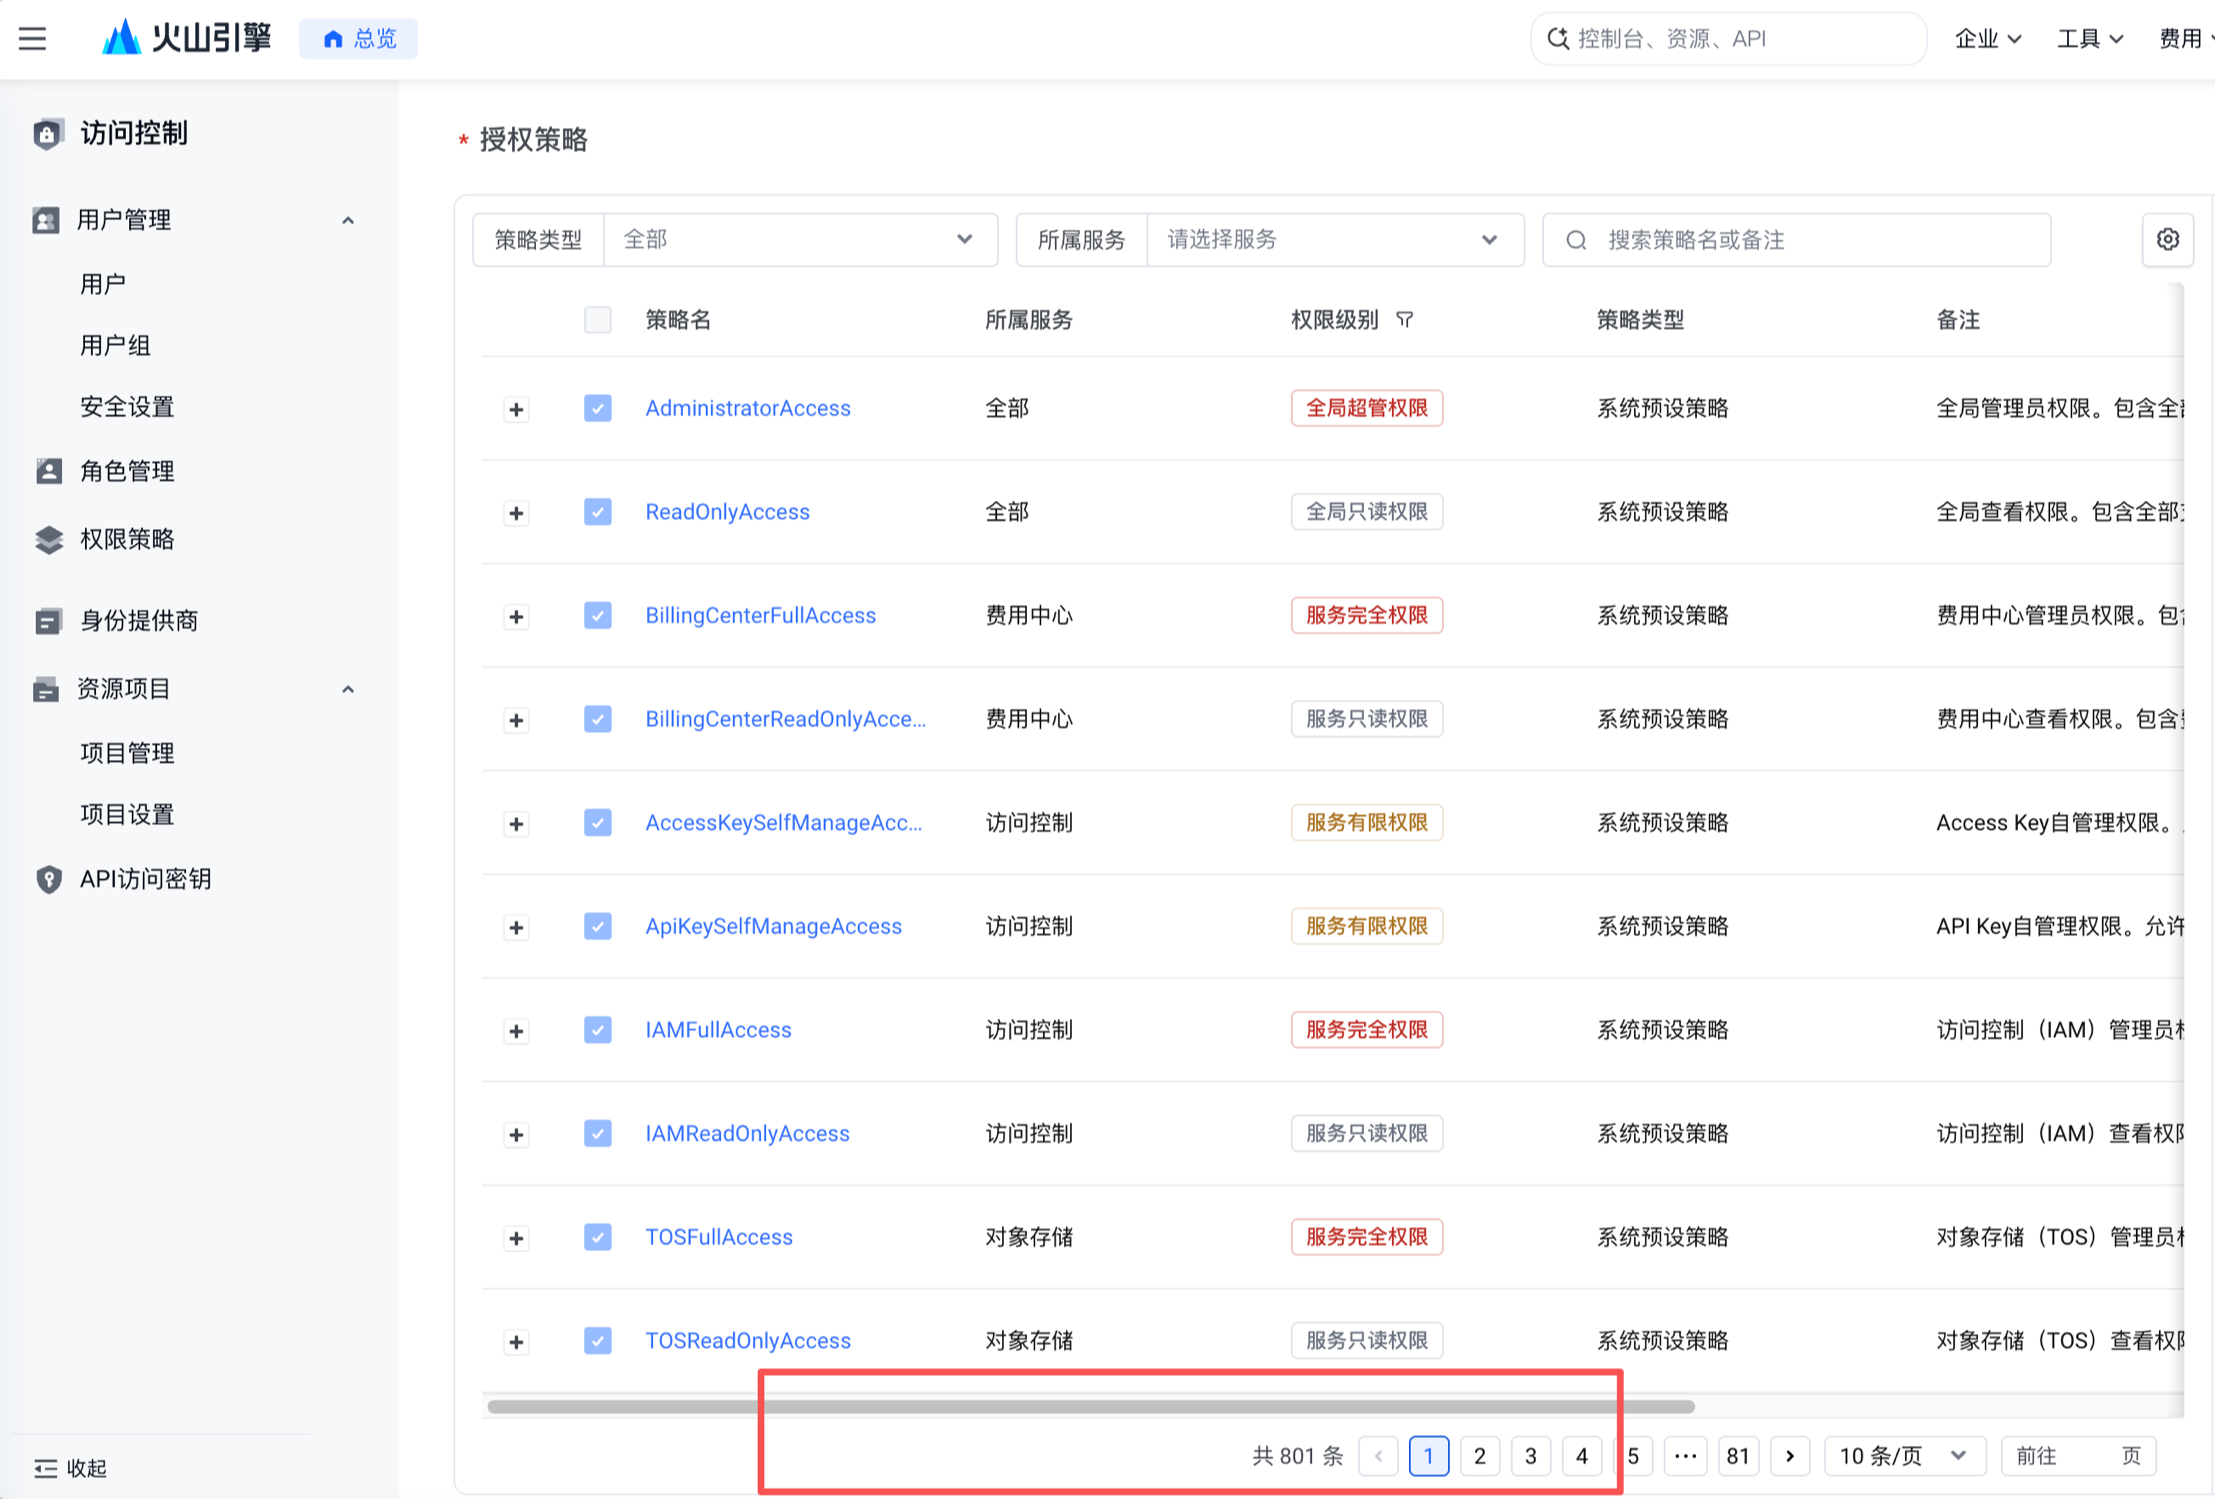2215x1499 pixels.
Task: Expand the TOSFullAccess row details
Action: pyautogui.click(x=516, y=1238)
